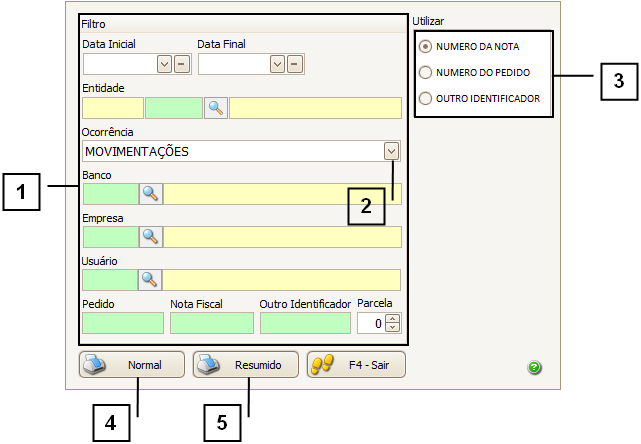The image size is (641, 444).
Task: Clear Data Final with minus button
Action: coord(294,65)
